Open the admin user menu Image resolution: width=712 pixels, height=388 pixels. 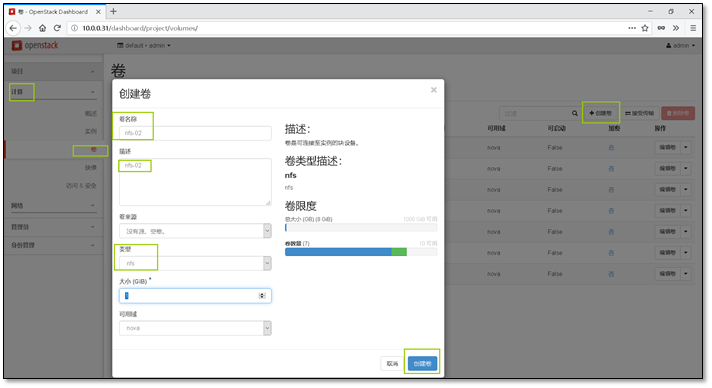click(680, 45)
